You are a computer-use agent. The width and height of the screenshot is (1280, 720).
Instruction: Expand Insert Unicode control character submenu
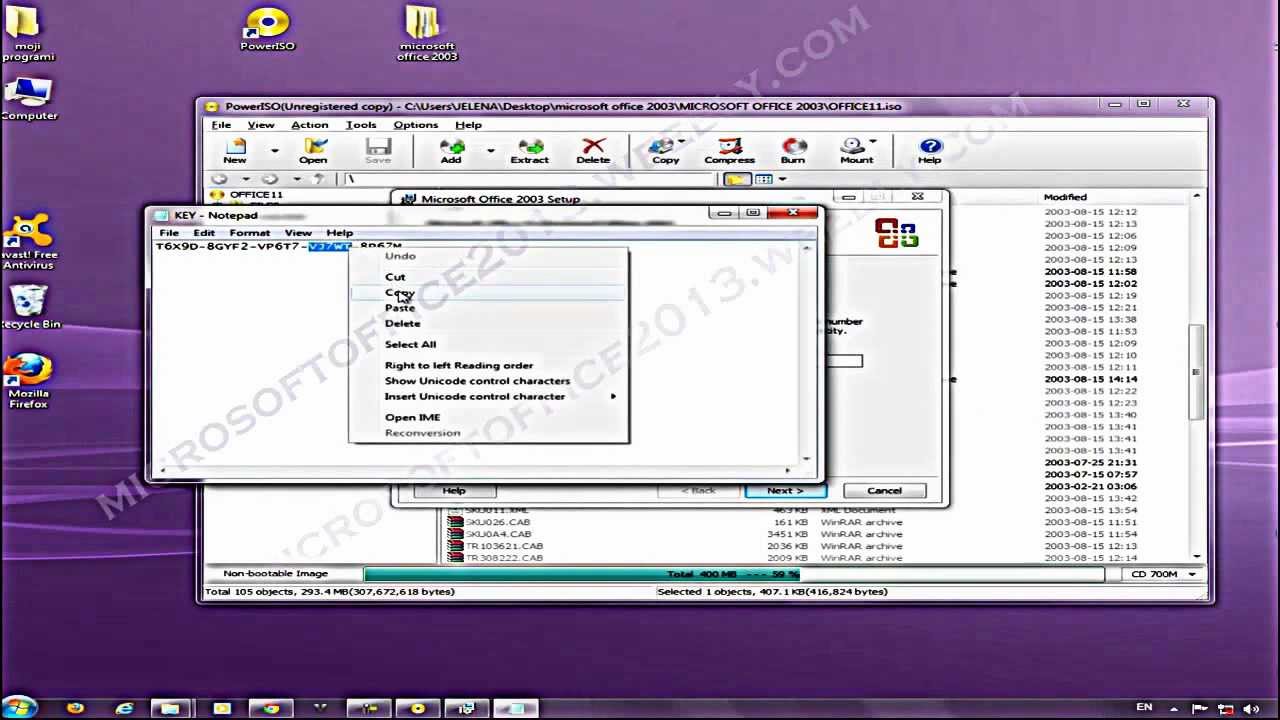coord(489,397)
